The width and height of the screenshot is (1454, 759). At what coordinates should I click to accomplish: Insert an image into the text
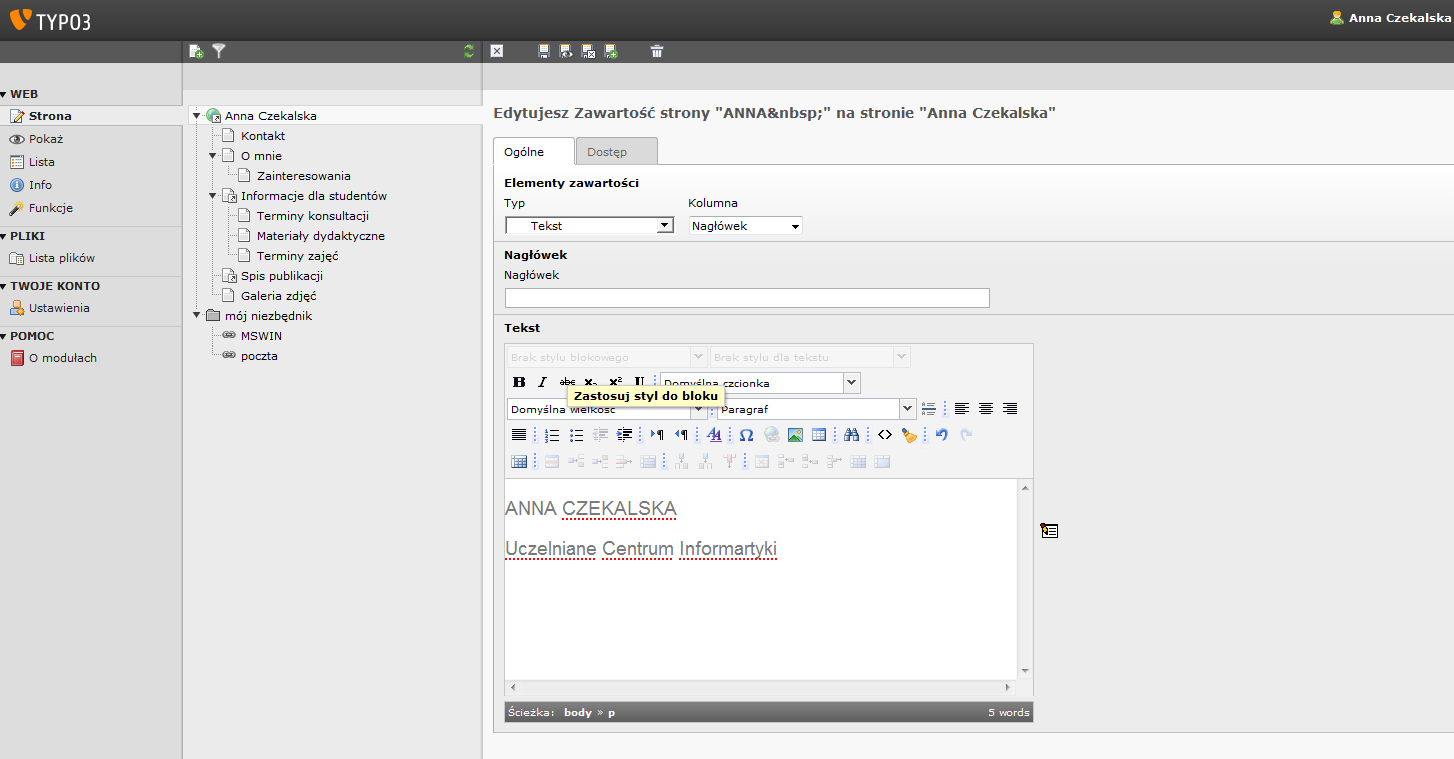click(795, 434)
